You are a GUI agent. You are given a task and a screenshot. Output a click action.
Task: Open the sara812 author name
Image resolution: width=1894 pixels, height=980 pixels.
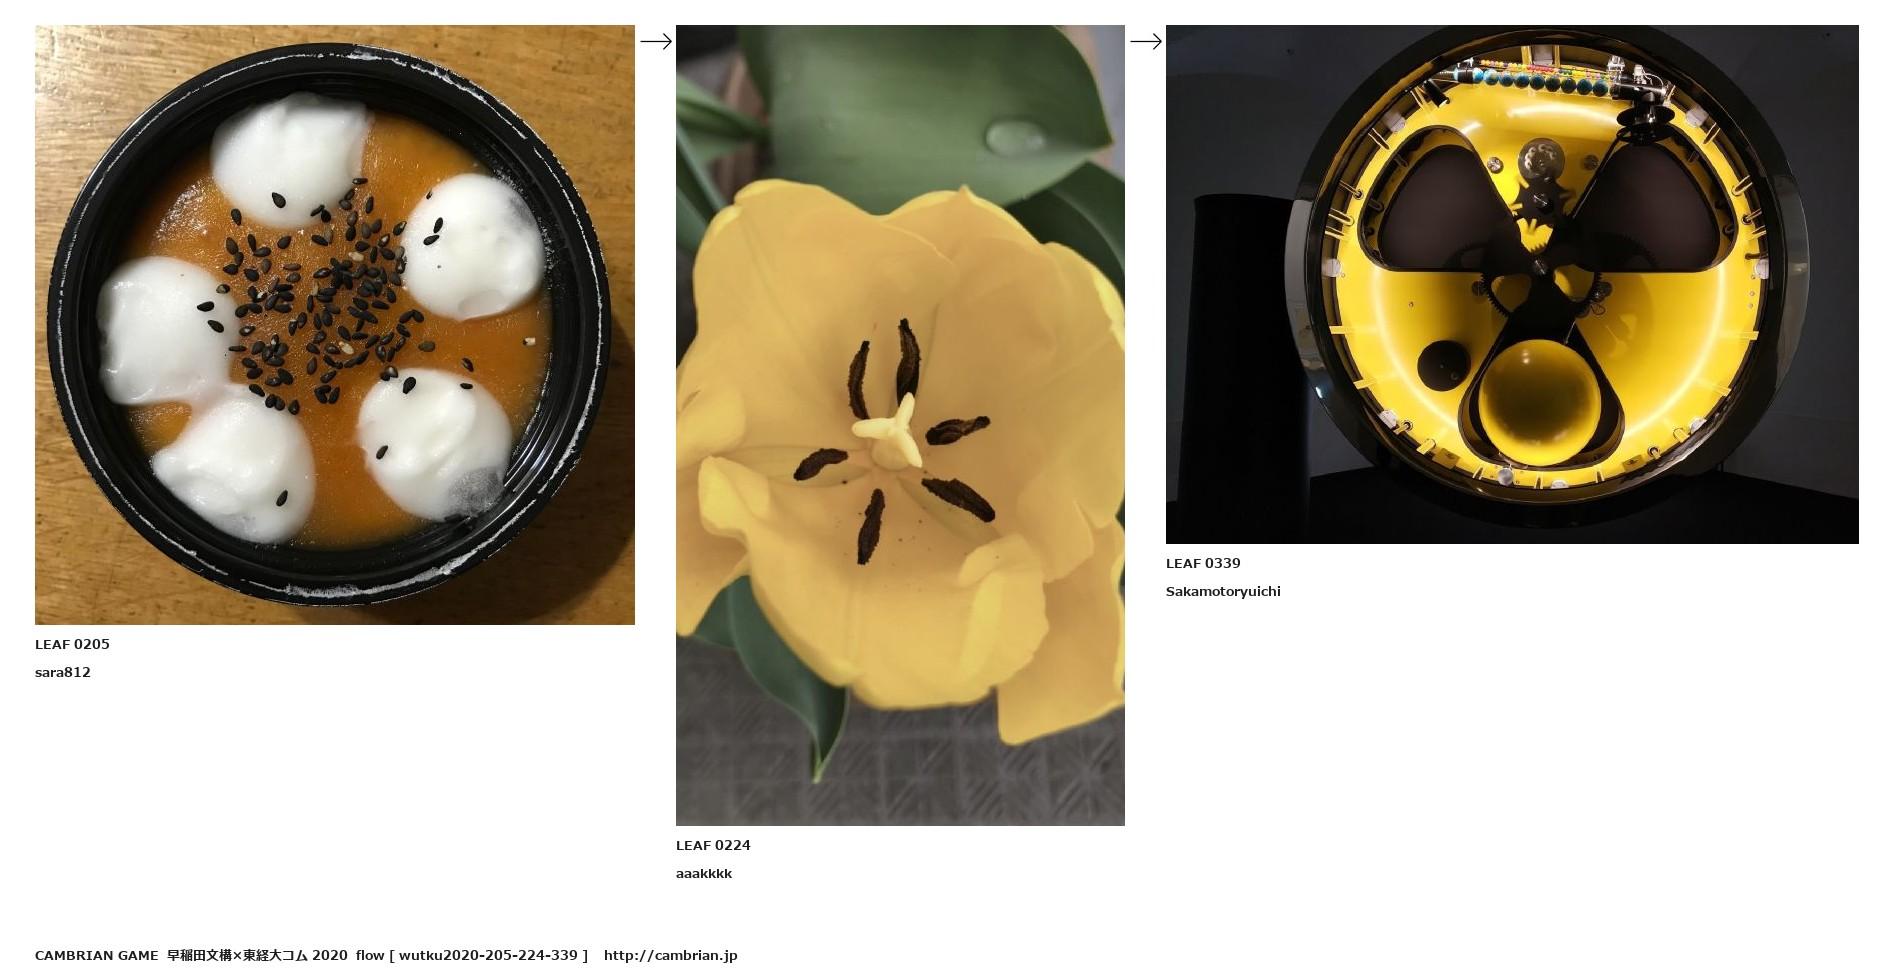(63, 672)
